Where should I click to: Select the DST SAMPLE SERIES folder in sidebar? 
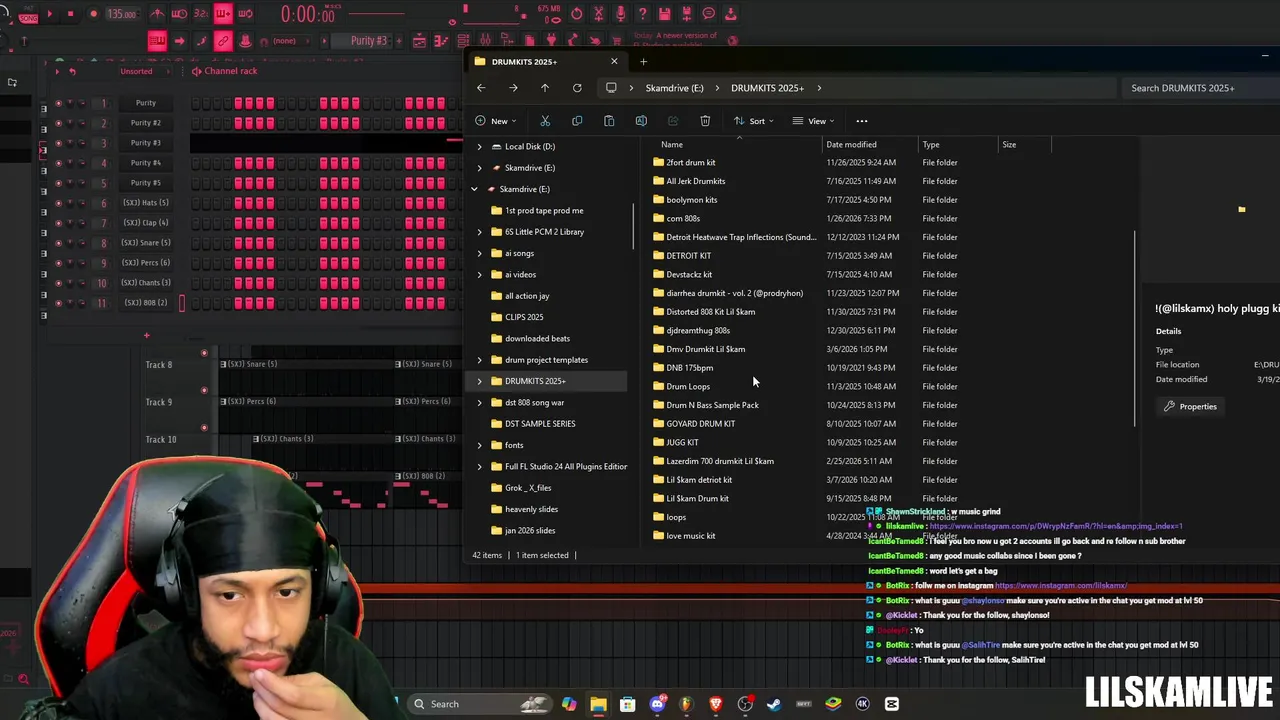540,424
